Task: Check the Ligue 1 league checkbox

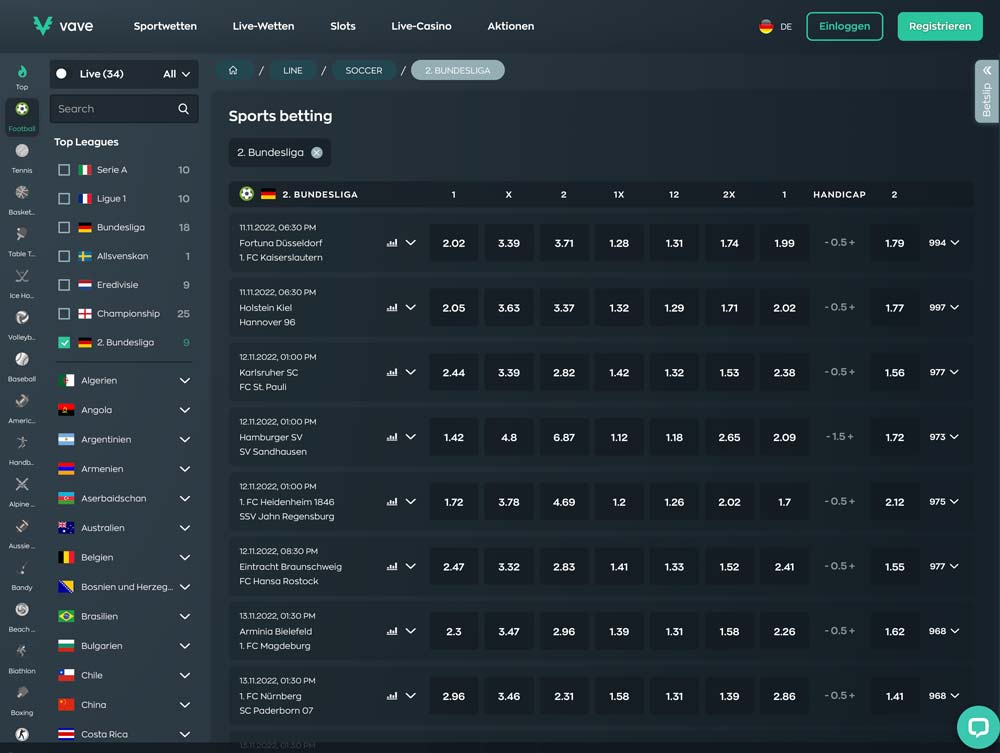Action: (x=64, y=198)
